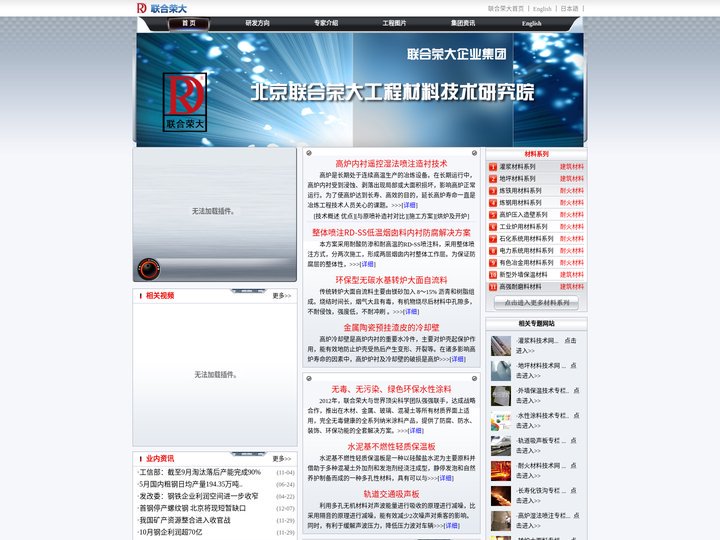The height and width of the screenshot is (540, 720).
Task: Open the article 金属陶瓷预挂渣皮的冷却壁
Action: point(391,327)
